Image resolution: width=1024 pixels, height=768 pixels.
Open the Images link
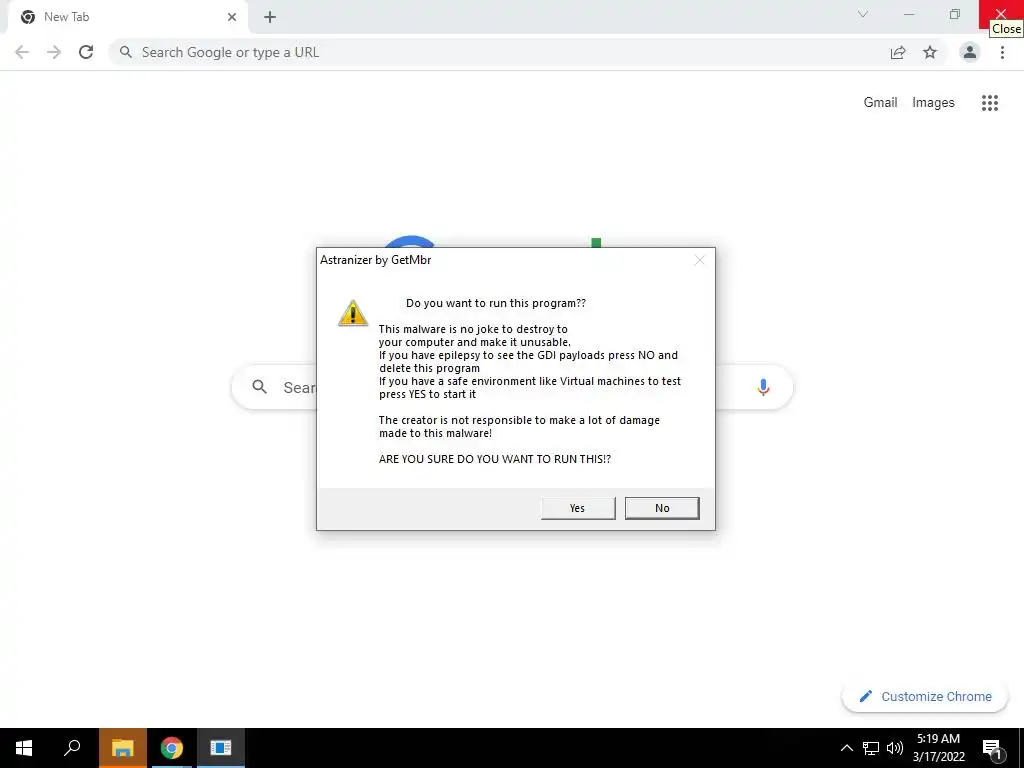tap(933, 103)
